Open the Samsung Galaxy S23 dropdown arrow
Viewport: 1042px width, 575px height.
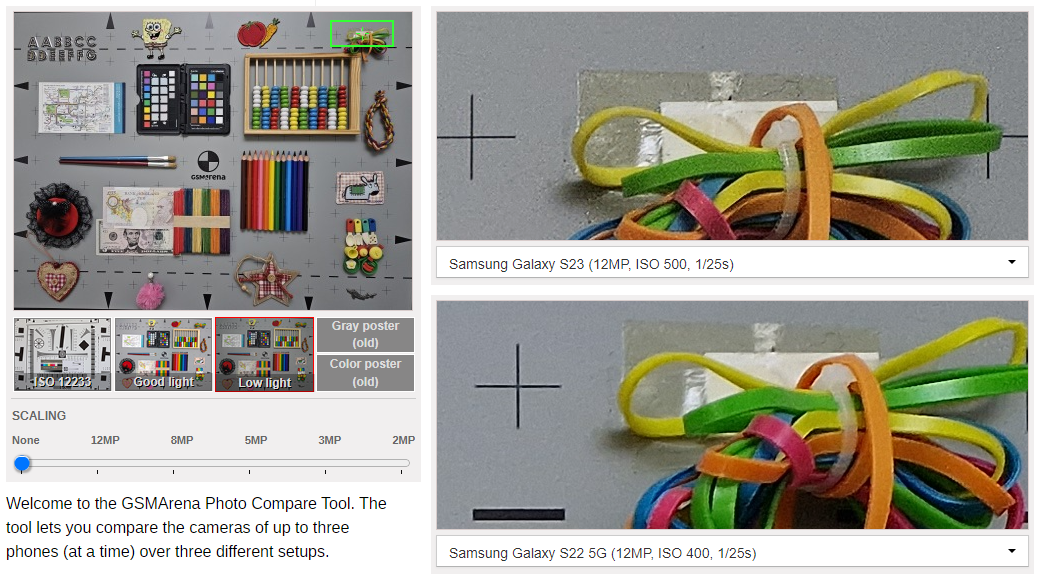(1011, 263)
